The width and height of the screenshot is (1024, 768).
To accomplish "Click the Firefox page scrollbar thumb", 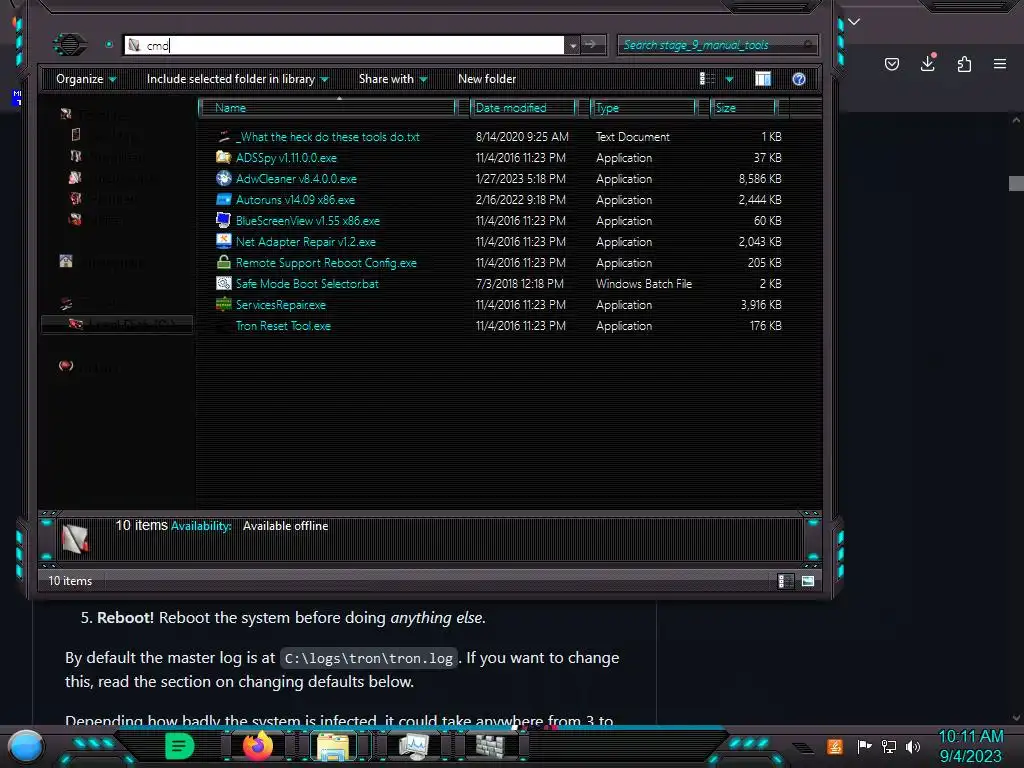I will click(1016, 184).
